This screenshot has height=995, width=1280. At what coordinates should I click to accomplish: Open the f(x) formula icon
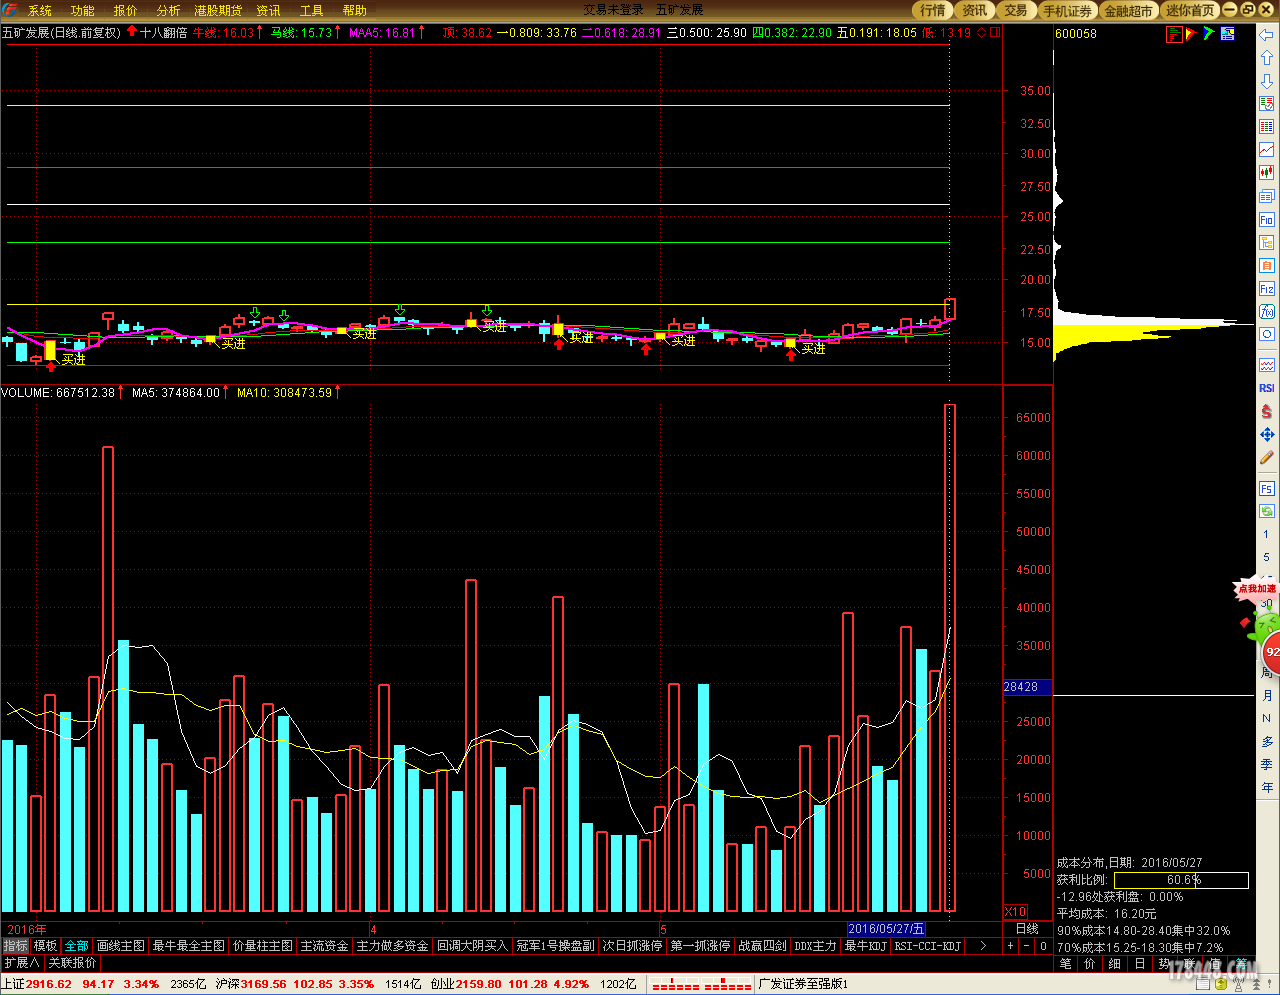[1267, 311]
